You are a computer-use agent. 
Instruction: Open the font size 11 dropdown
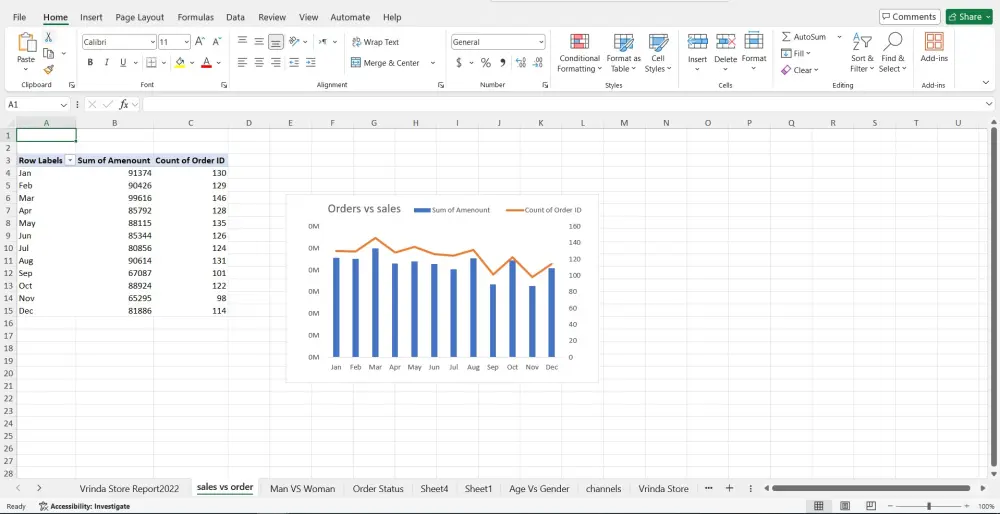tap(187, 42)
